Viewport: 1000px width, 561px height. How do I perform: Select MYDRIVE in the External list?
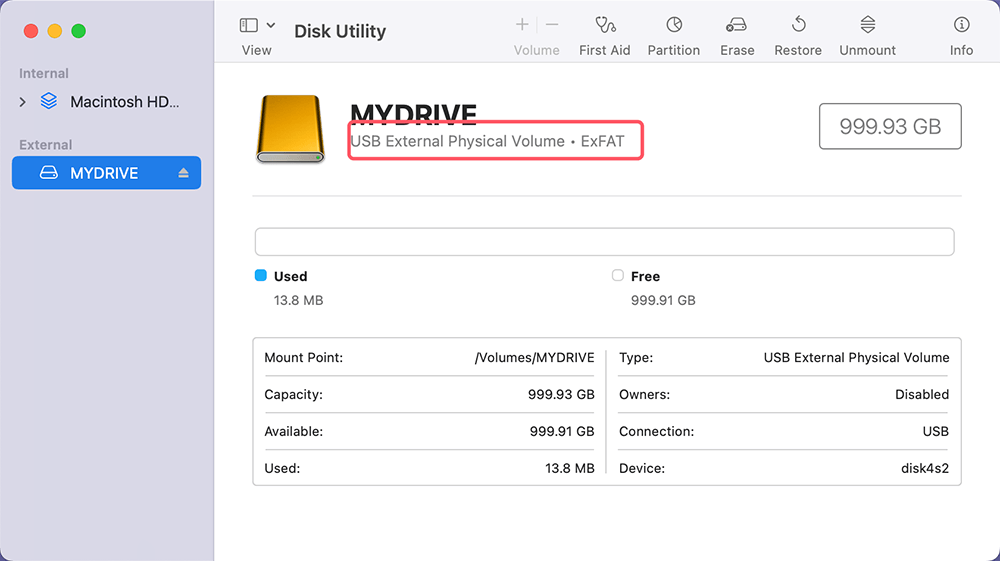point(107,173)
